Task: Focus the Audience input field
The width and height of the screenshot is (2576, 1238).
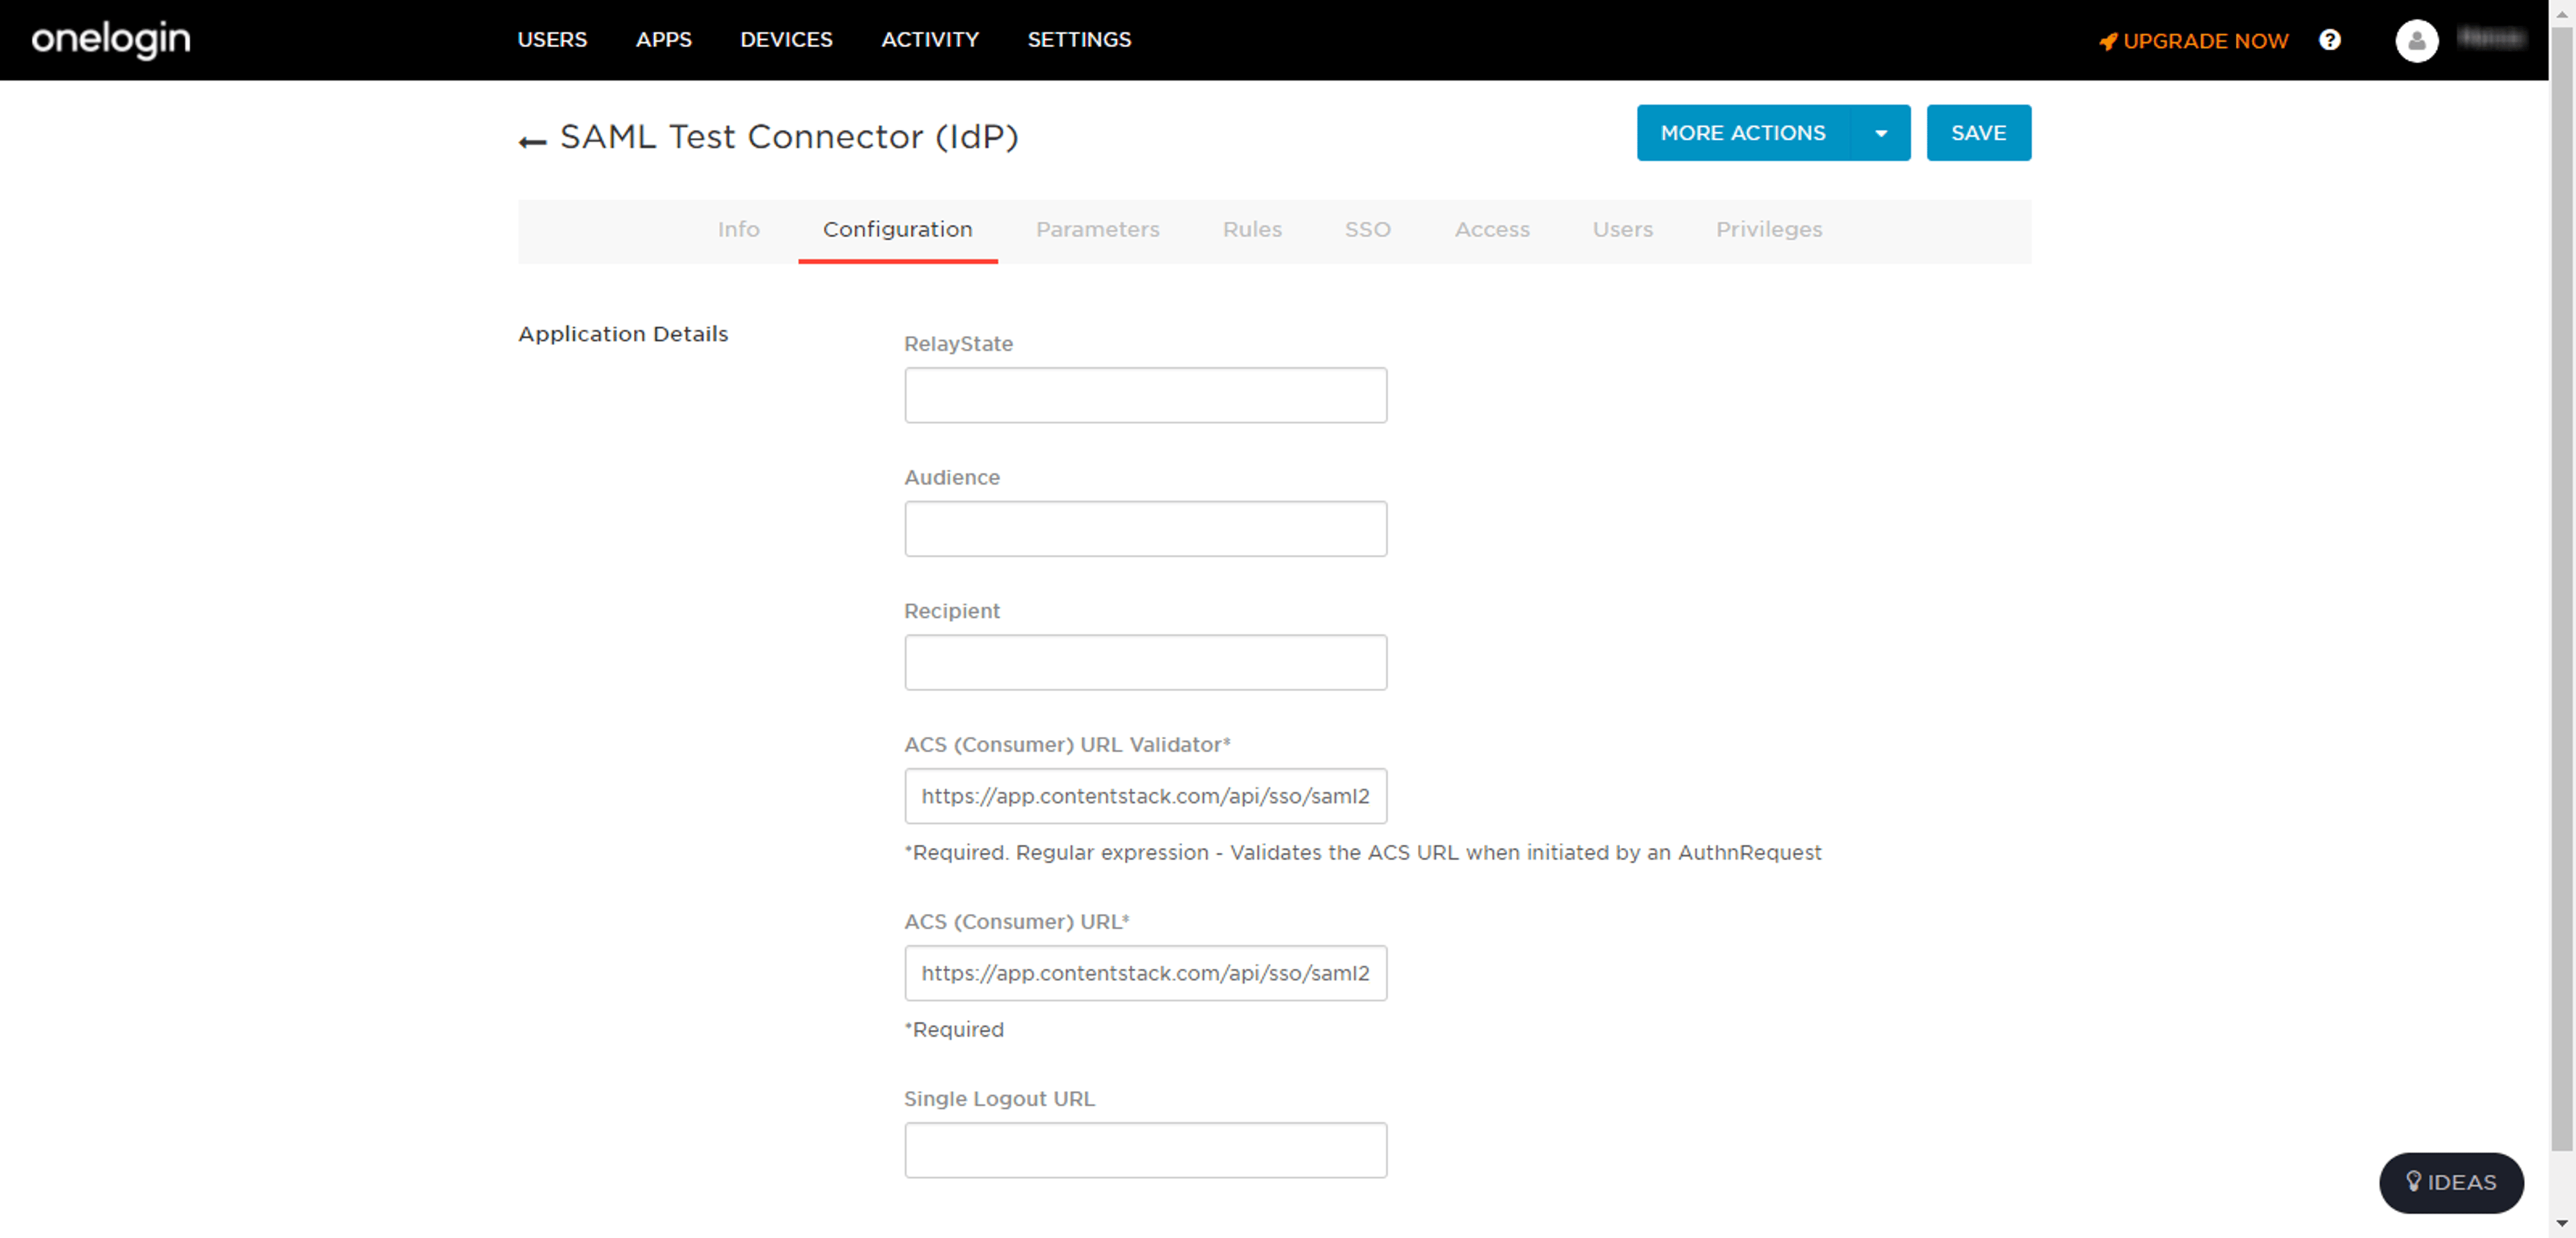Action: [x=1145, y=529]
